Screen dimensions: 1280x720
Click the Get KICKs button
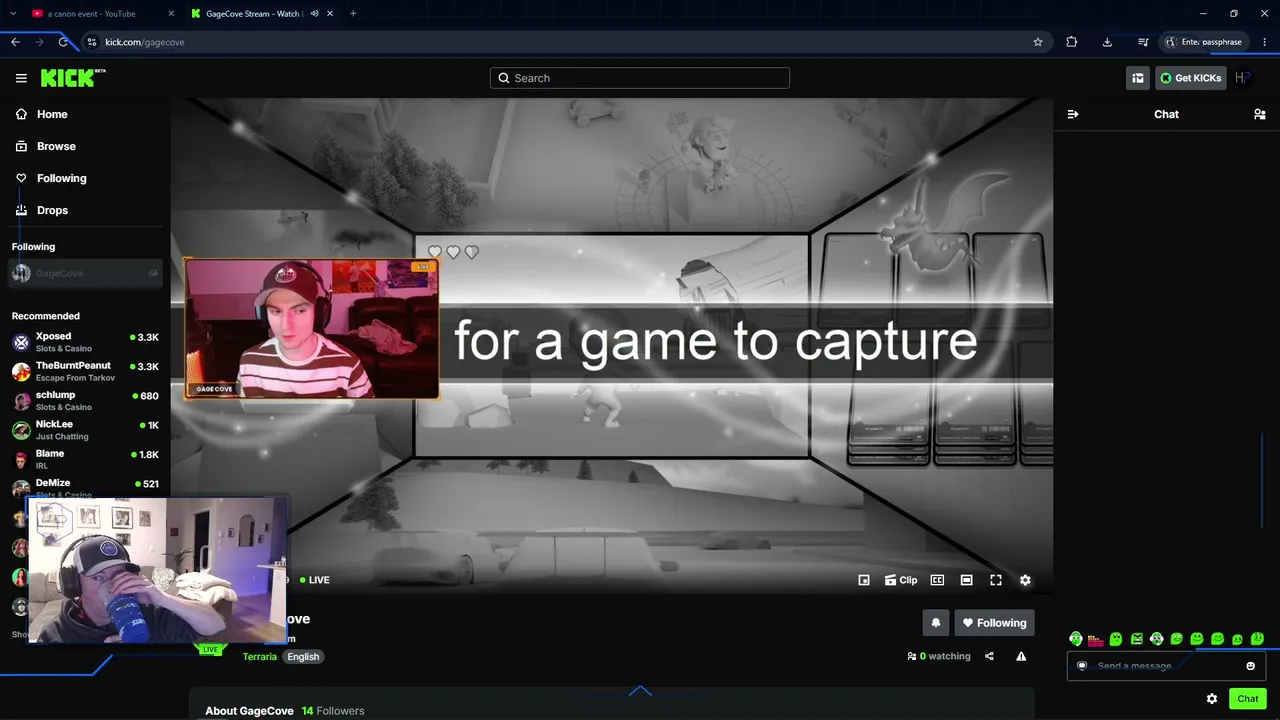click(x=1191, y=78)
